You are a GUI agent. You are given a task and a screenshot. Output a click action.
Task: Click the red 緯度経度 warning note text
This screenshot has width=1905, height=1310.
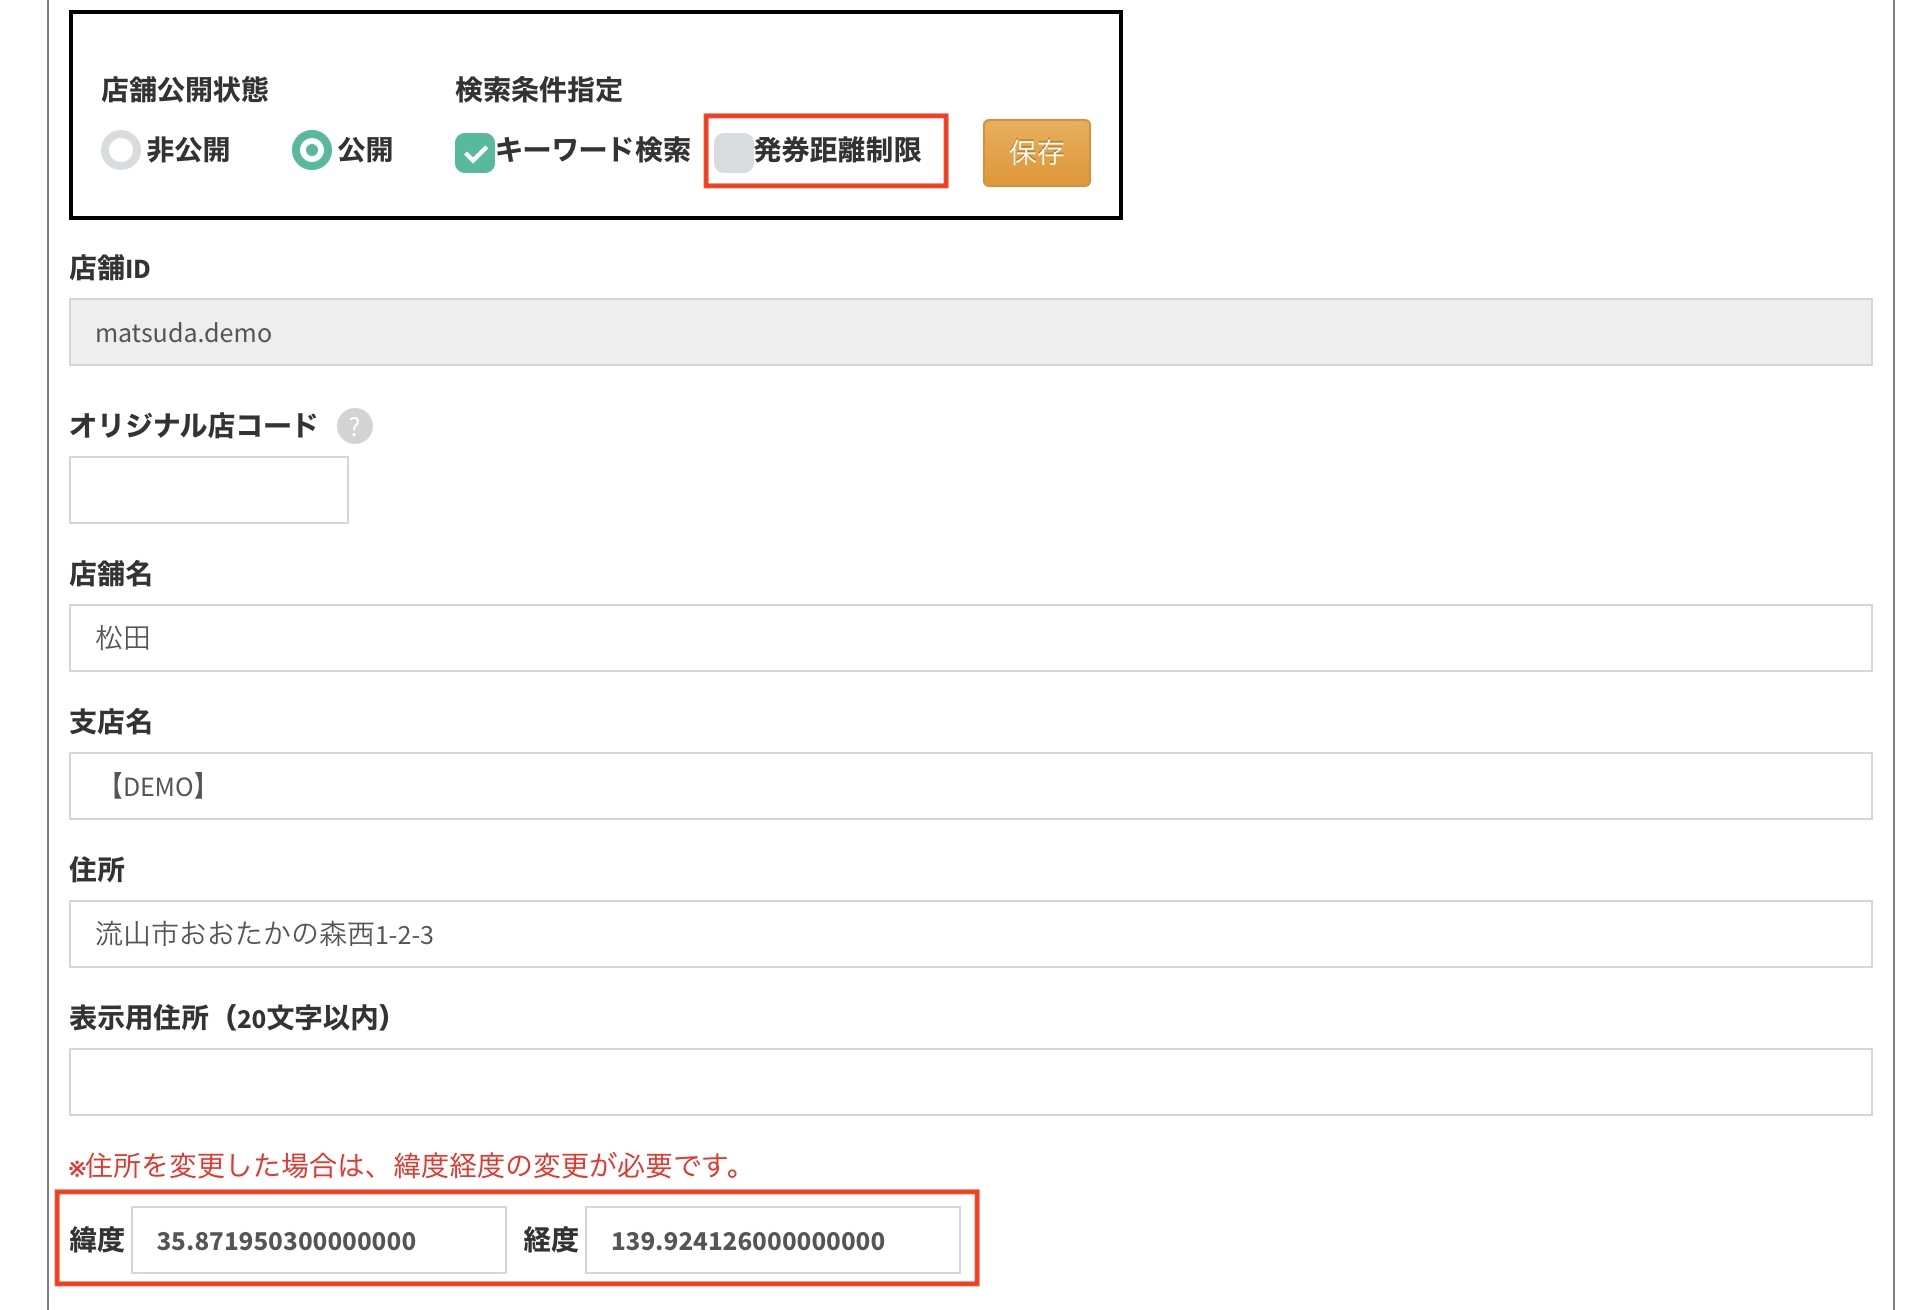tap(406, 1166)
